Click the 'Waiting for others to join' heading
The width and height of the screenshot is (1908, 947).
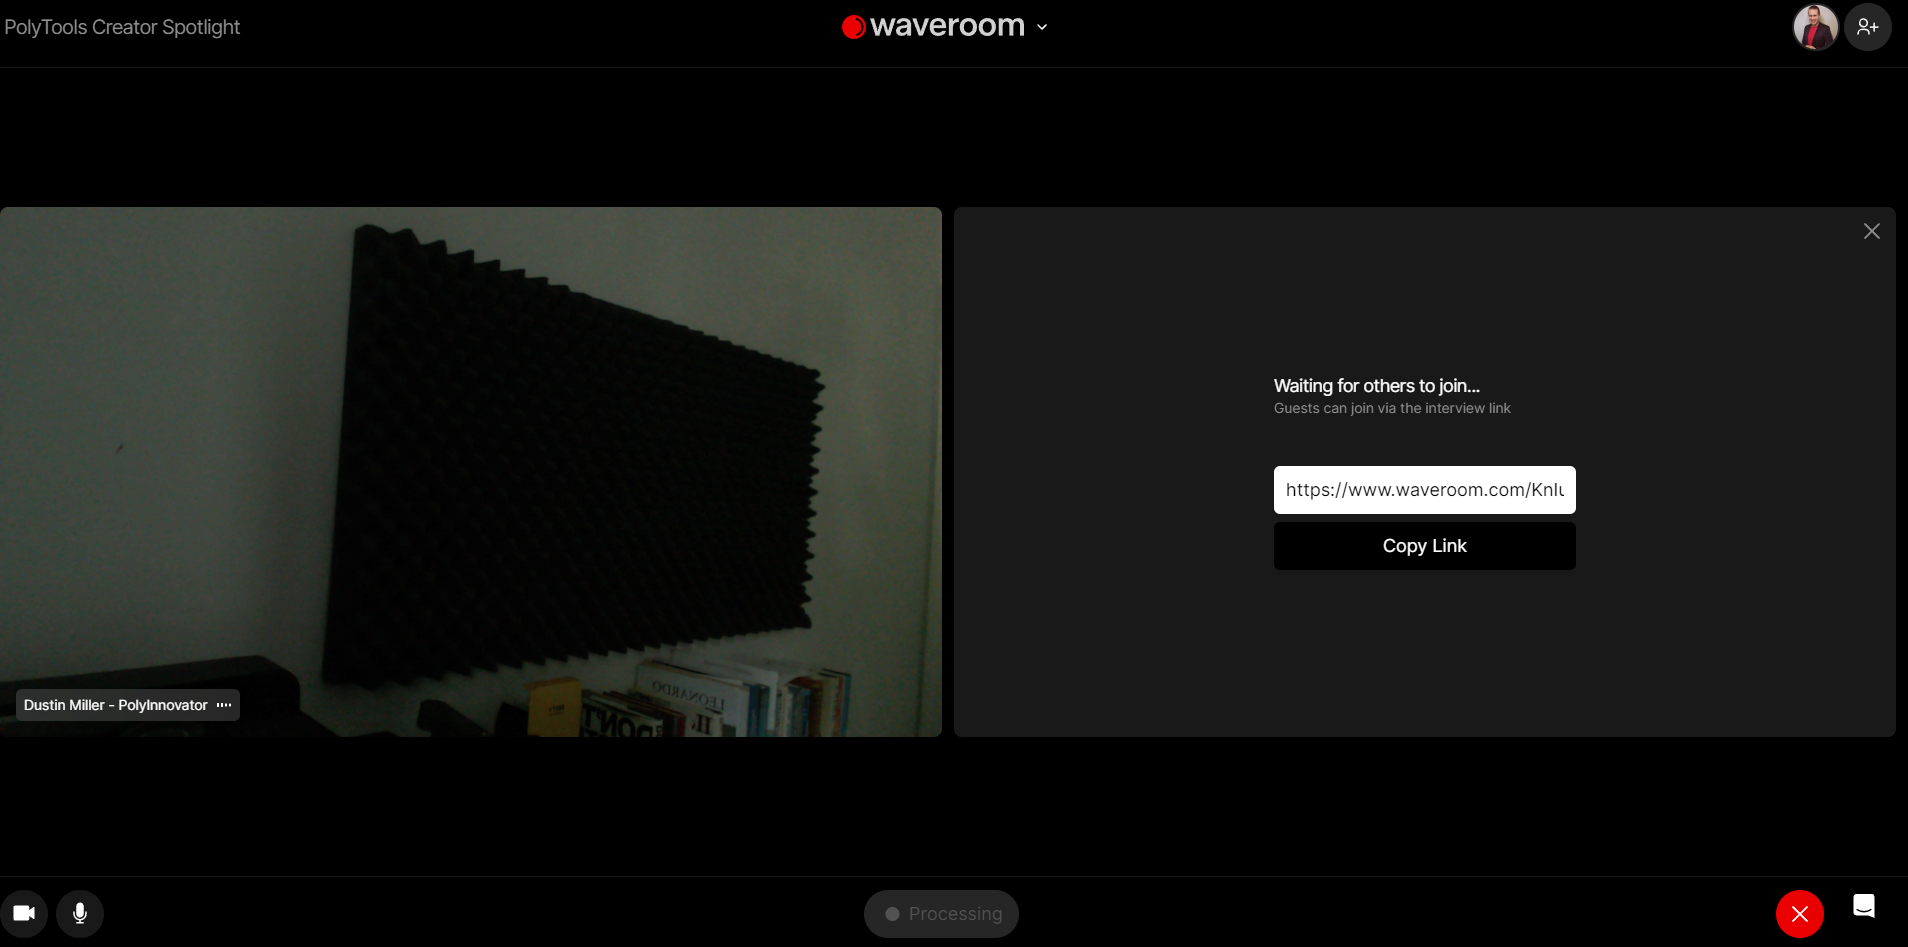click(1376, 386)
